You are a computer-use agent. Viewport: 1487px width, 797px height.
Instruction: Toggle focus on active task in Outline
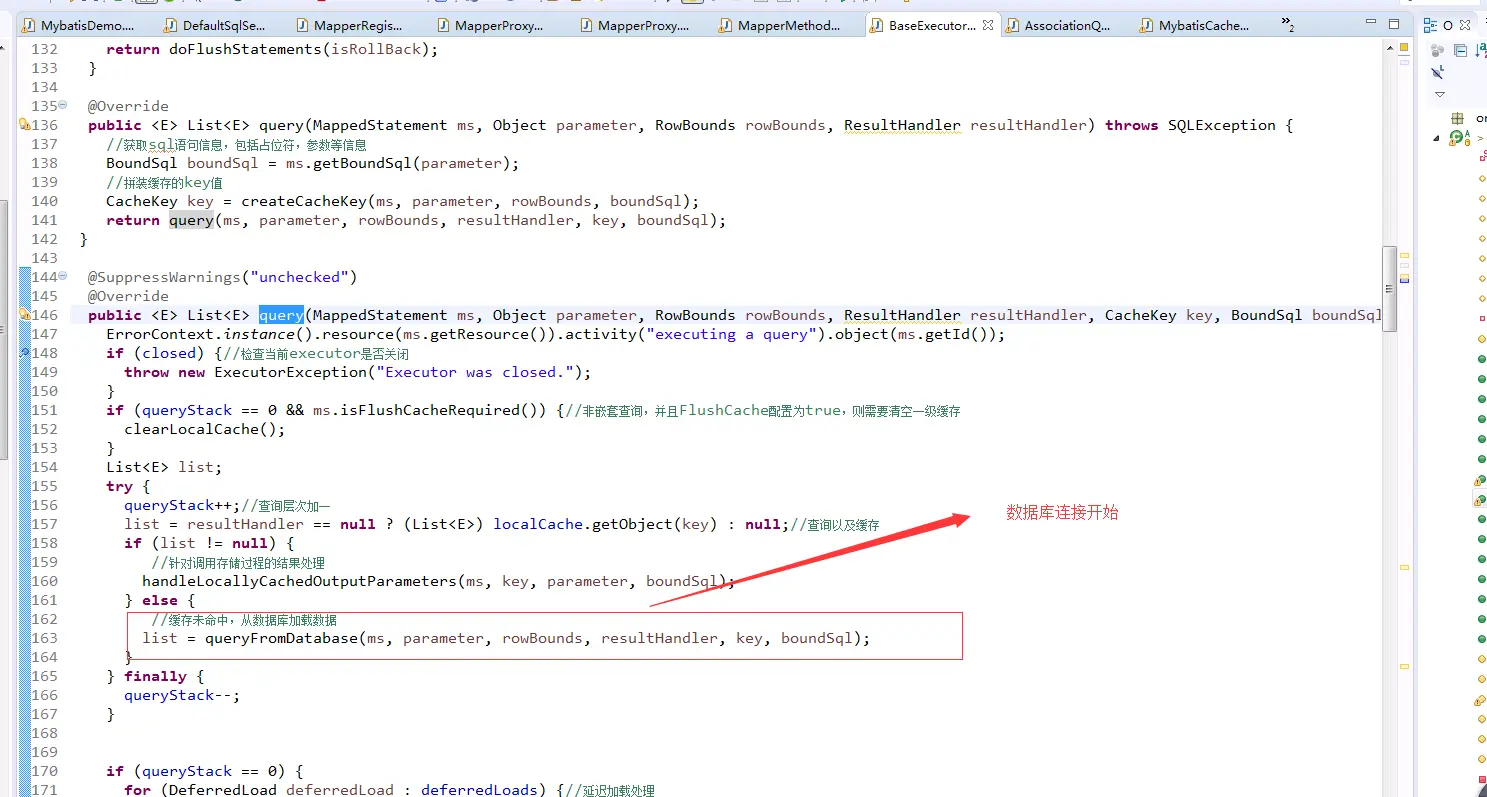tap(1438, 50)
